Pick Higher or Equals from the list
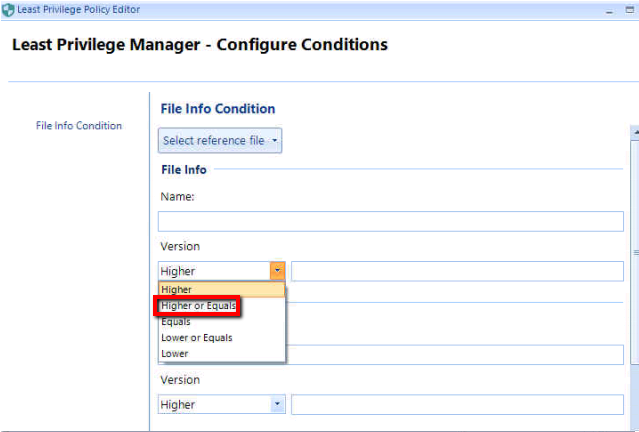The image size is (639, 432). [x=198, y=306]
